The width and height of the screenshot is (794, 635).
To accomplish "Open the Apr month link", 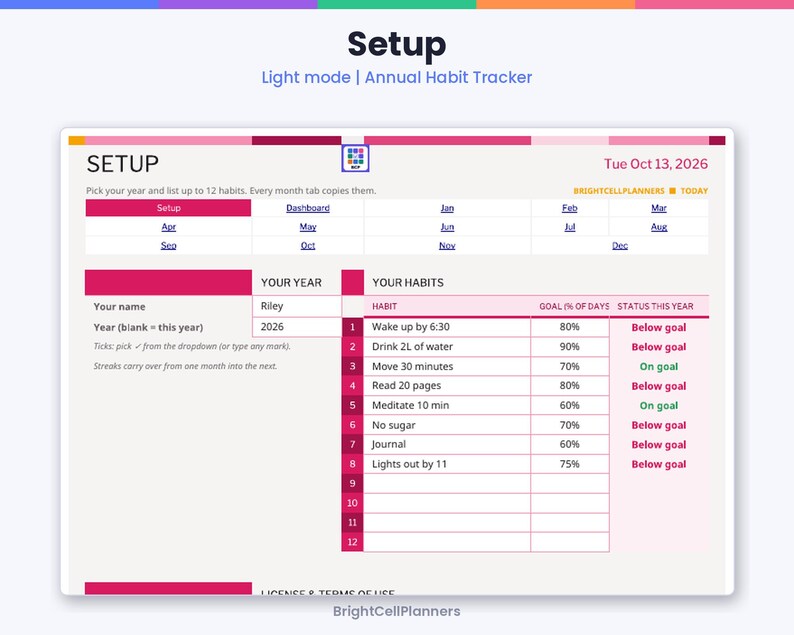I will pyautogui.click(x=169, y=227).
